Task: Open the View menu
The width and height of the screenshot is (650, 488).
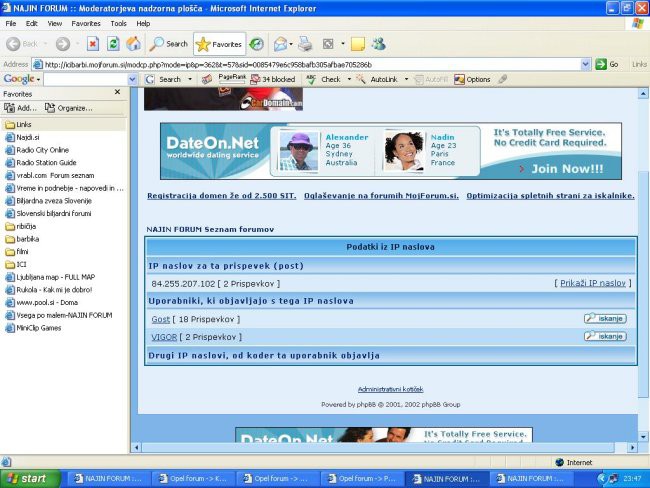Action: 54,24
